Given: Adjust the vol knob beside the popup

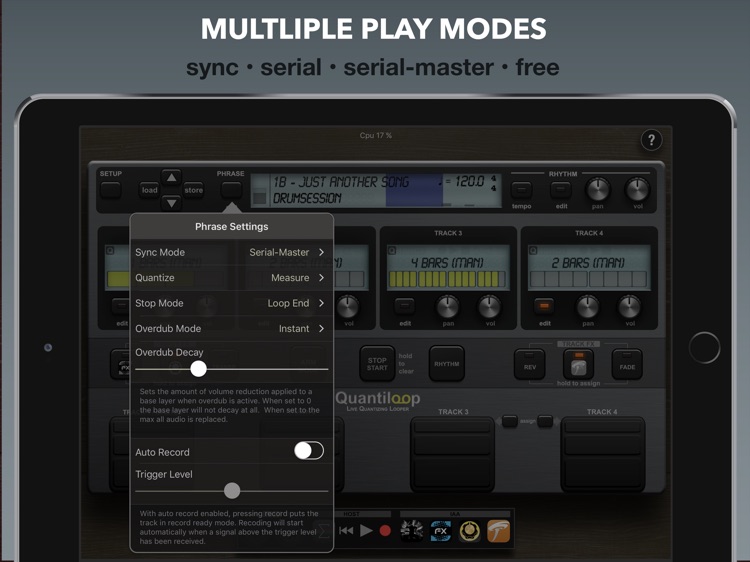Looking at the screenshot, I should tap(348, 307).
